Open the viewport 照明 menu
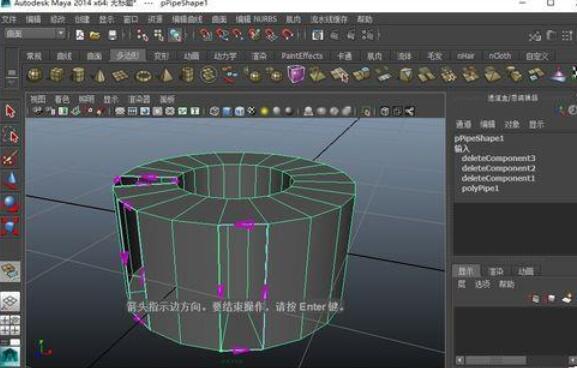 pos(86,99)
